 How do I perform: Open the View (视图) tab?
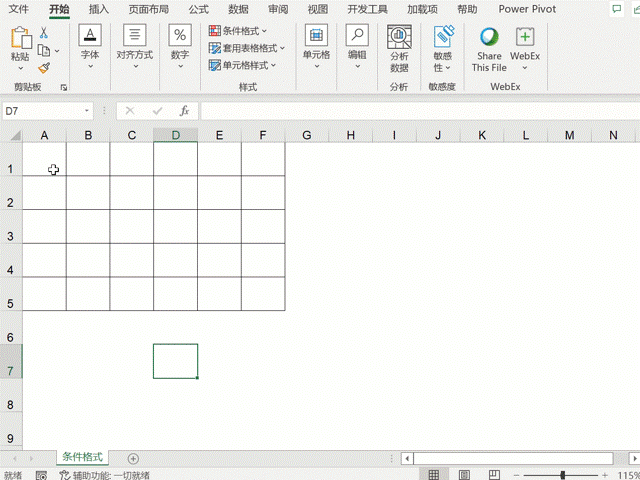pos(318,9)
